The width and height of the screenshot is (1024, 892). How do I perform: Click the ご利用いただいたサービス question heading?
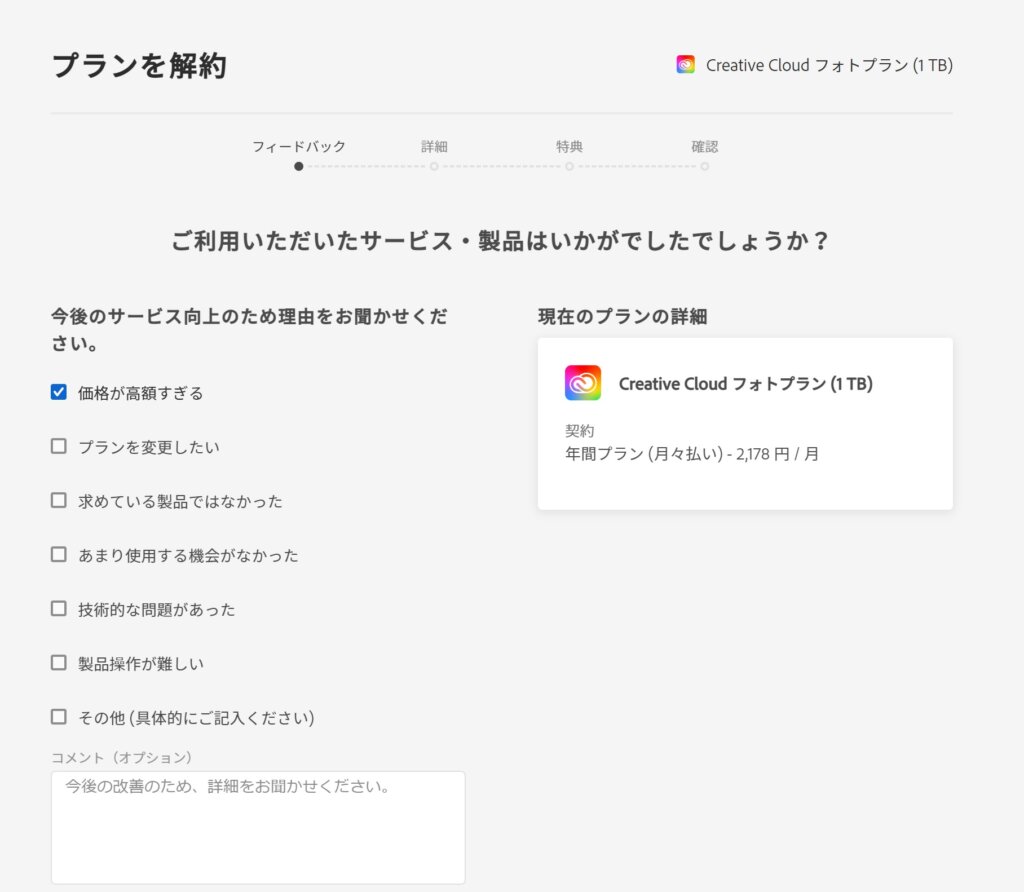coord(500,241)
